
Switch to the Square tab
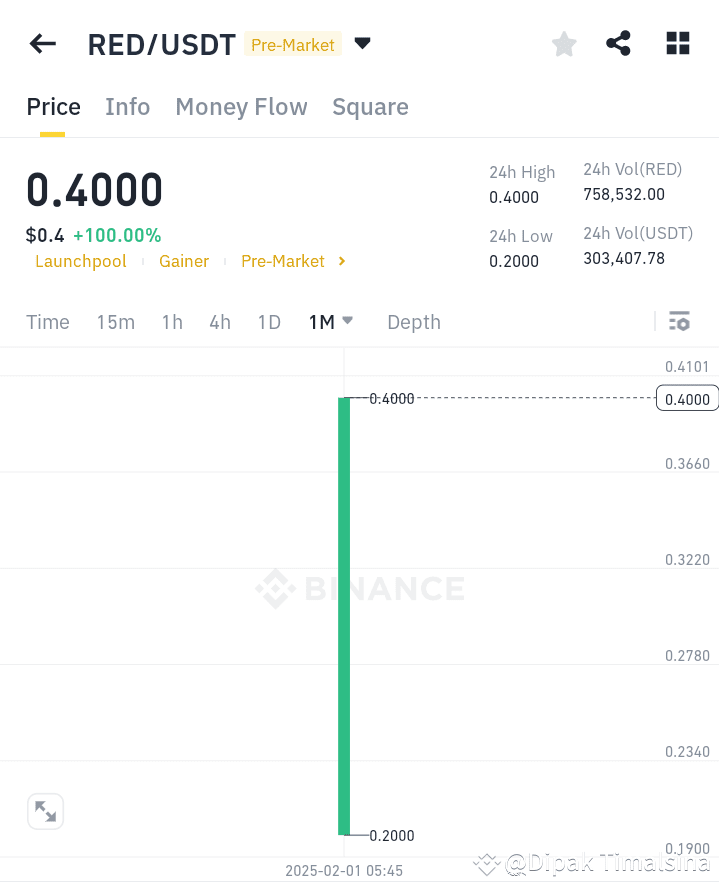pos(370,107)
